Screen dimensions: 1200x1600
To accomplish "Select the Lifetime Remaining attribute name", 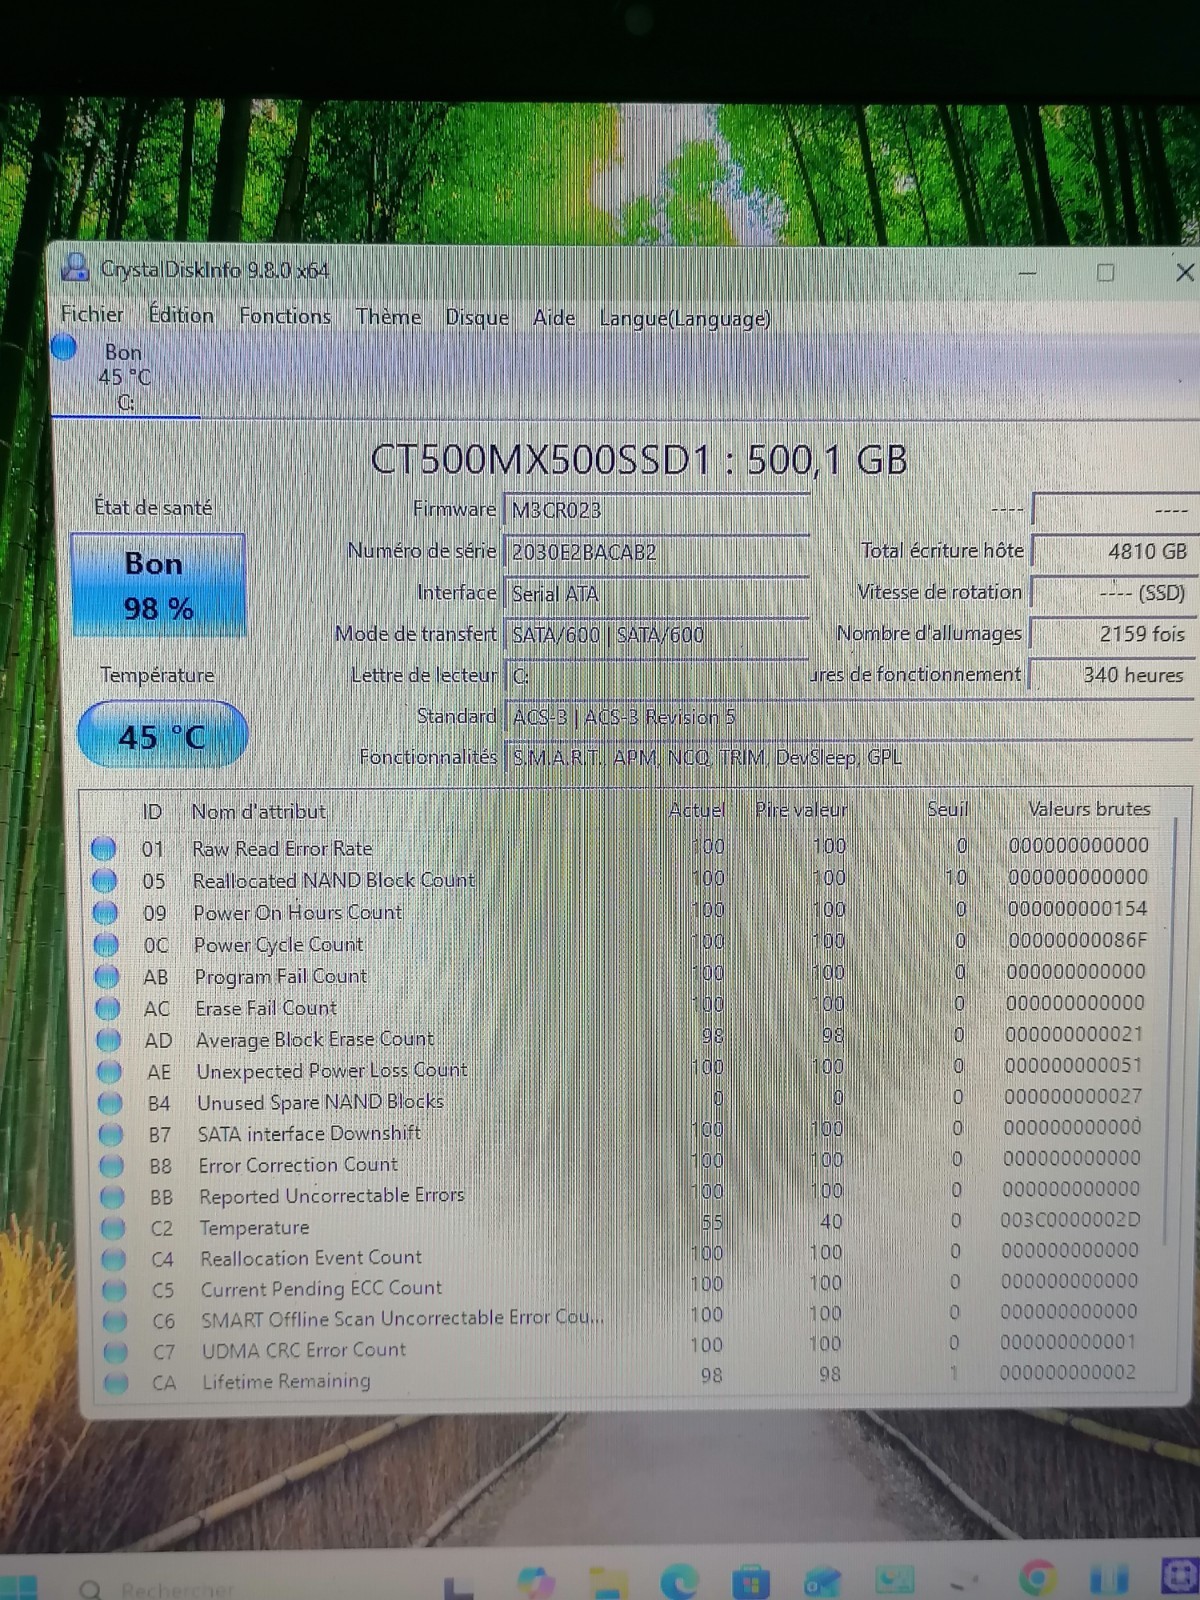I will tap(286, 1381).
